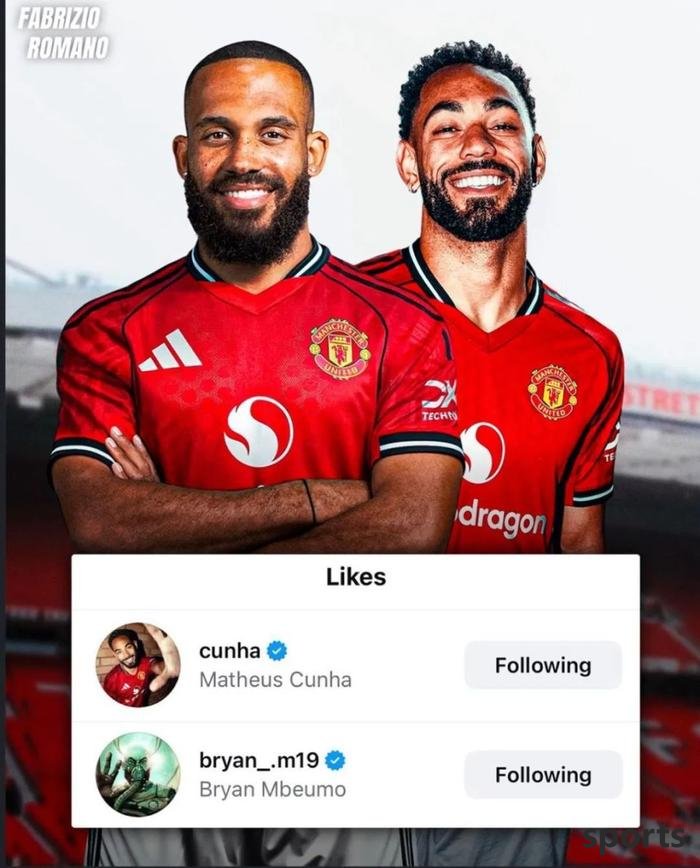Viewport: 700px width, 868px height.
Task: Click the verified badge next to cunha
Action: 277,650
